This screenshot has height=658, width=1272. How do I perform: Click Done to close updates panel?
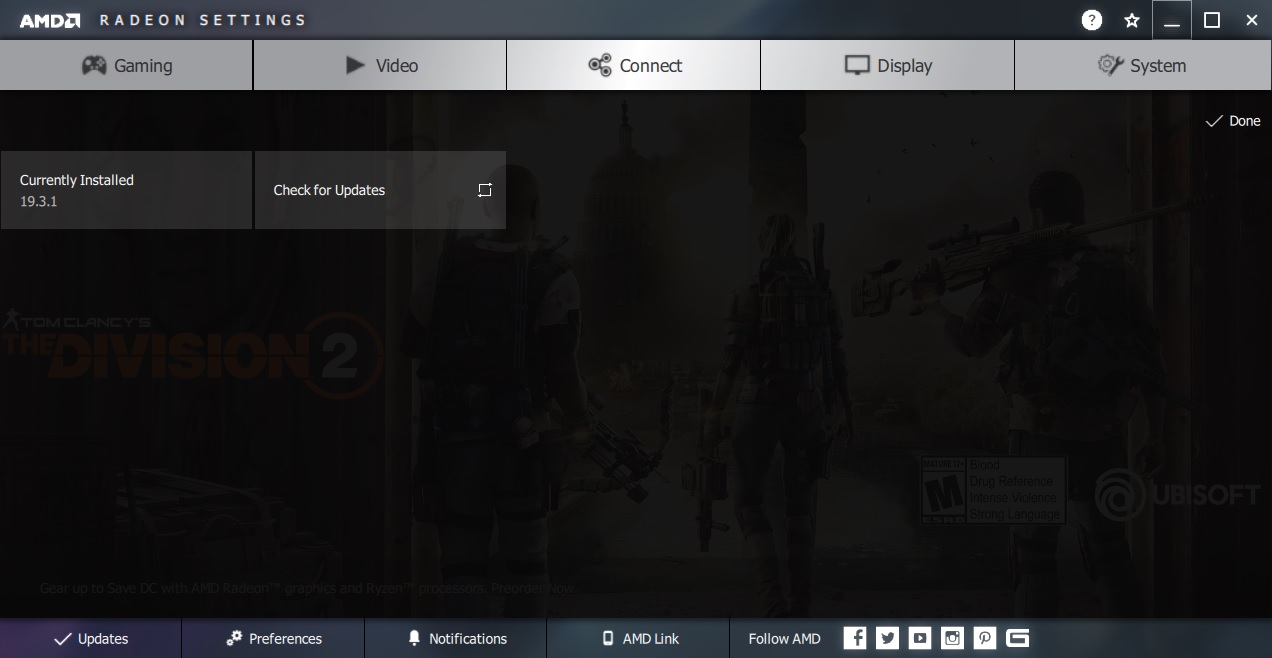coord(1233,121)
